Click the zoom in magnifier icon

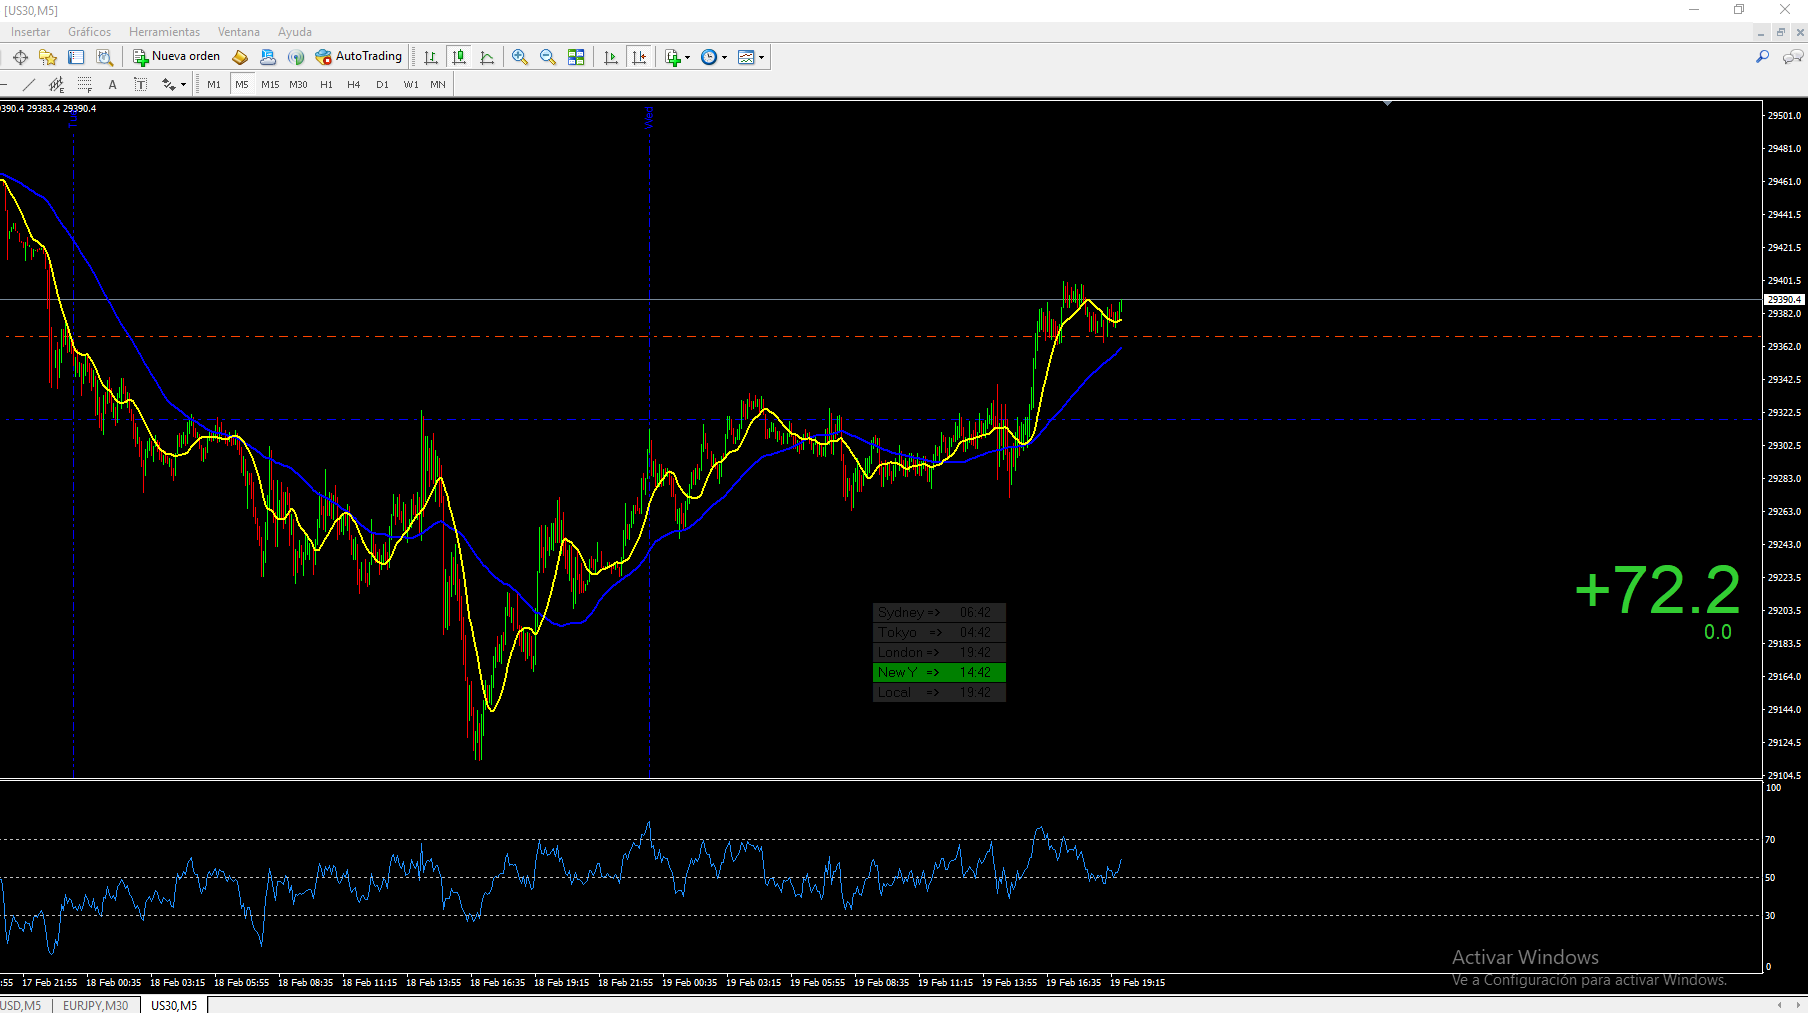click(520, 57)
